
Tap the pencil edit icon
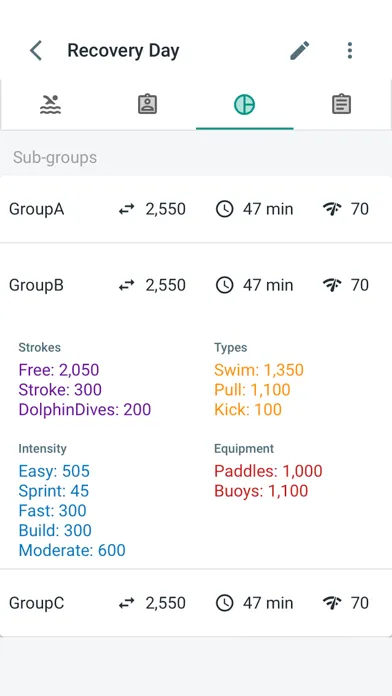pyautogui.click(x=300, y=51)
